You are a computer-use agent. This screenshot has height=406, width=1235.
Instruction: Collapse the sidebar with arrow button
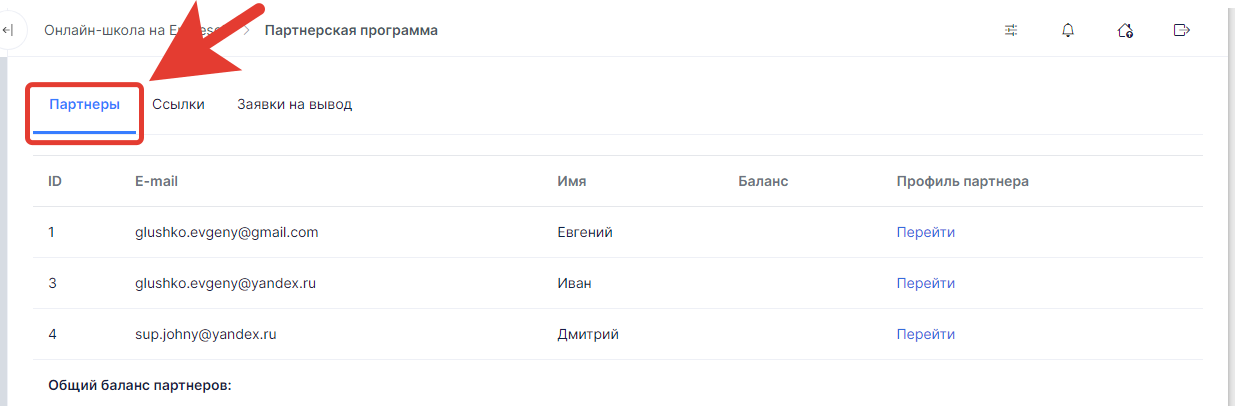coord(8,30)
